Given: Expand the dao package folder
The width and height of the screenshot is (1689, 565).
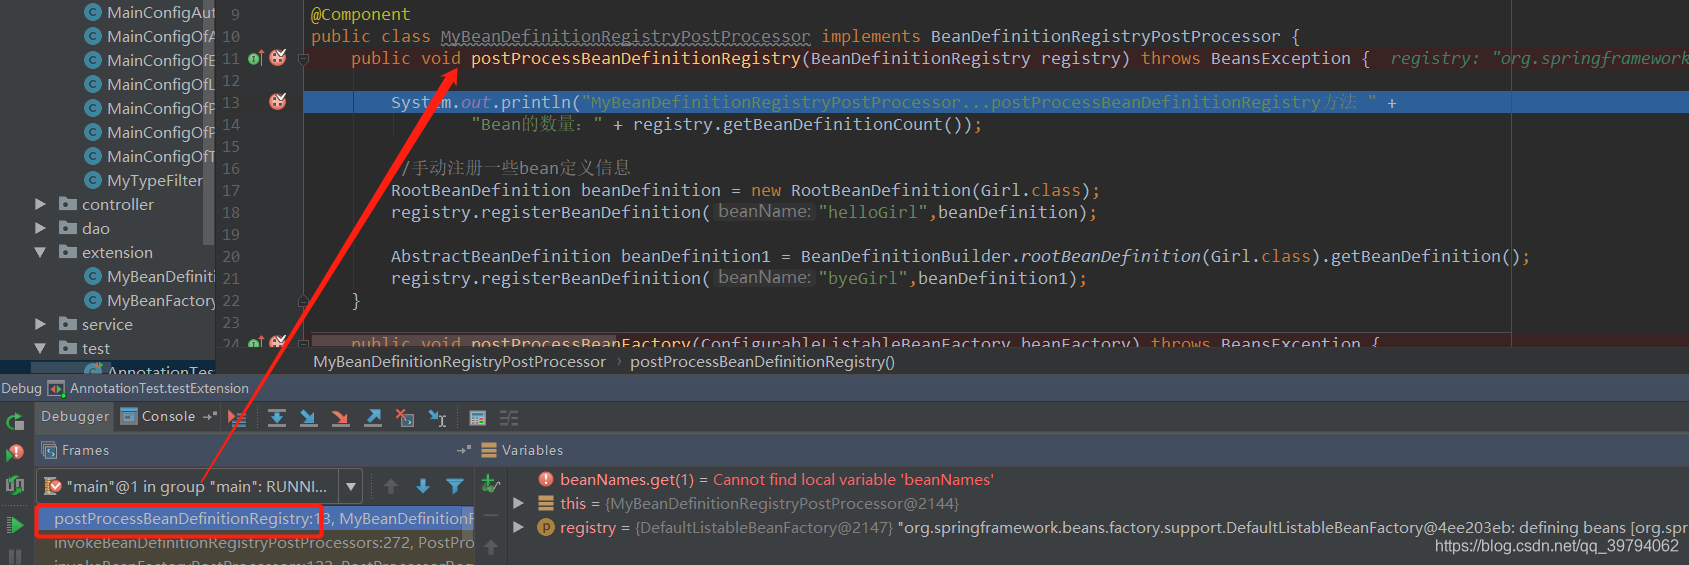Looking at the screenshot, I should [x=40, y=228].
